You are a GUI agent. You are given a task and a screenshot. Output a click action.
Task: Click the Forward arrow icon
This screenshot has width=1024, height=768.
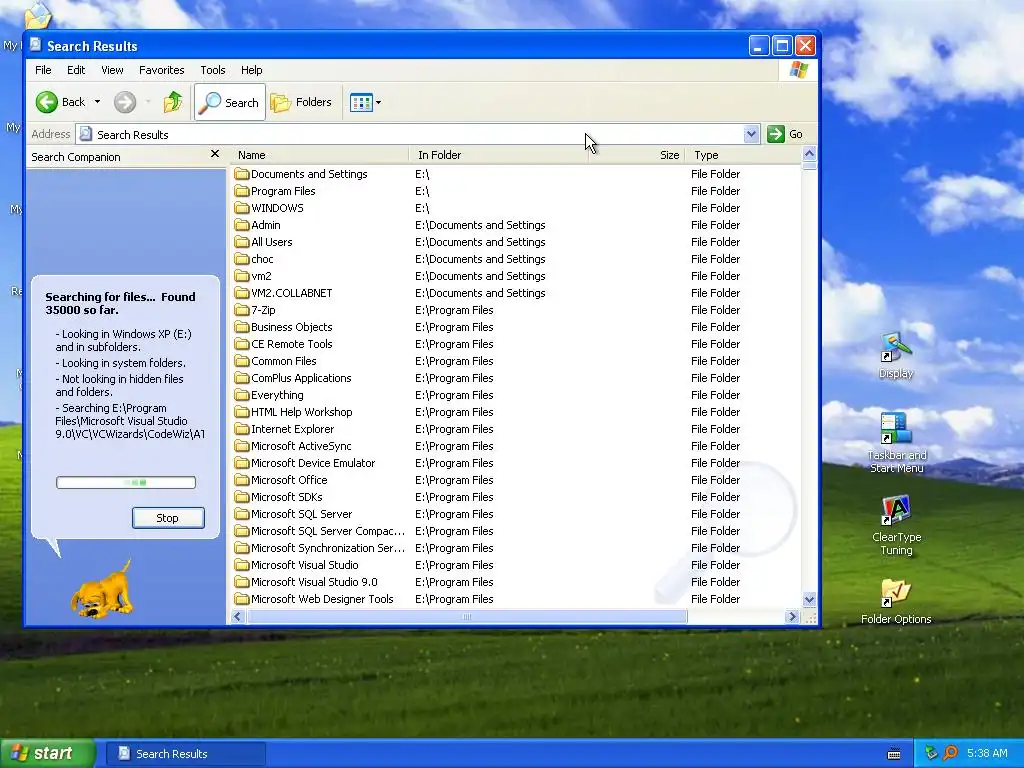click(125, 102)
